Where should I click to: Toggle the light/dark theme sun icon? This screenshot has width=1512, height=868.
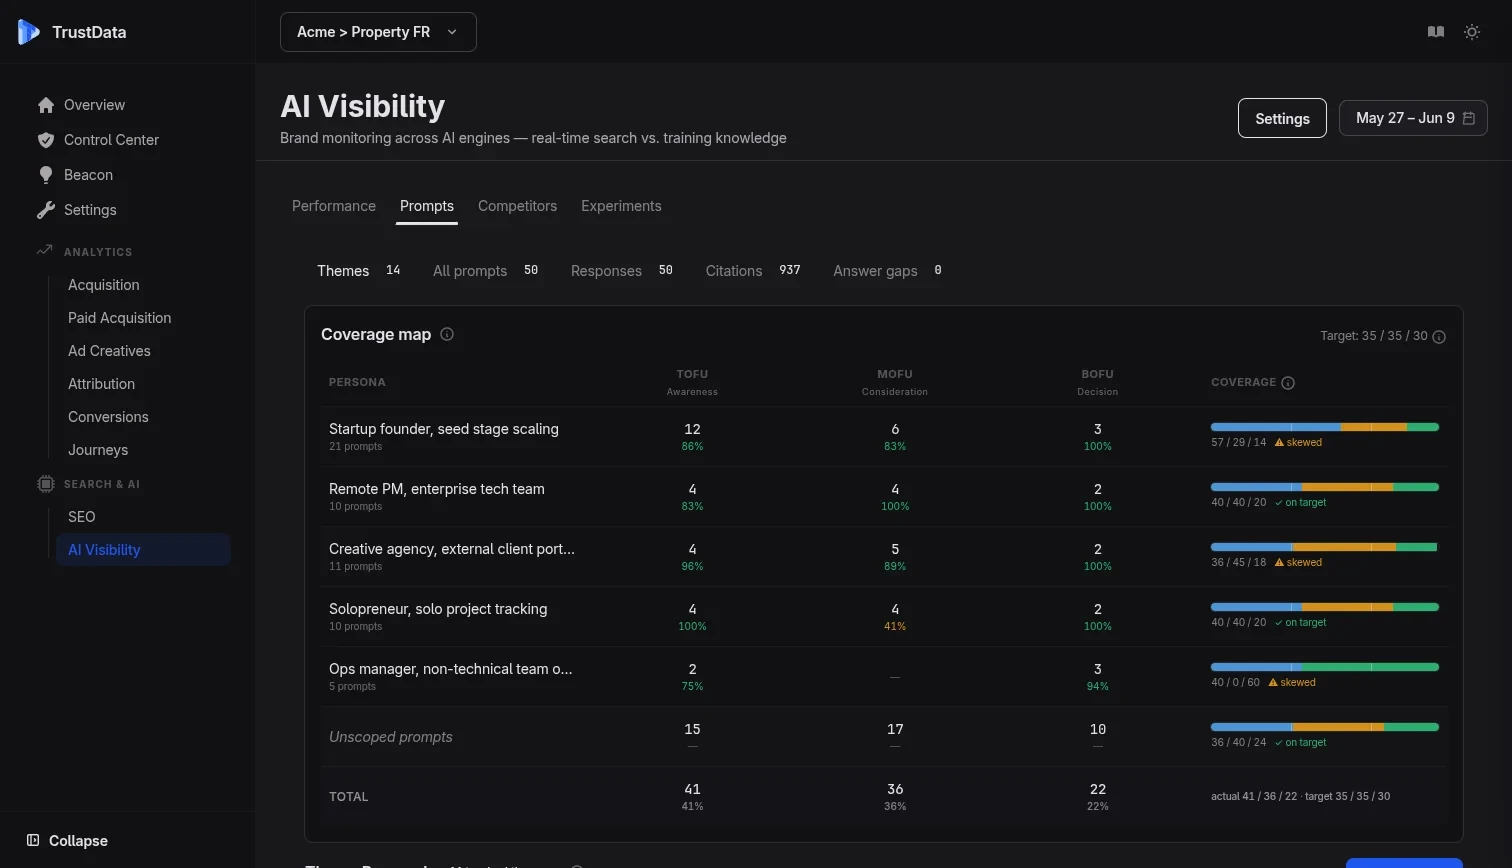click(x=1472, y=32)
